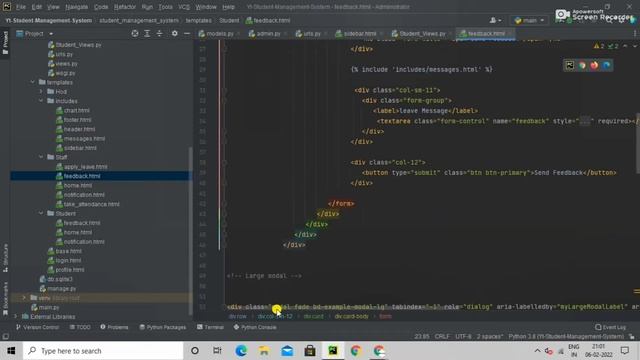The width and height of the screenshot is (640, 360).
Task: Select messages.html in project tree
Action: click(x=80, y=139)
